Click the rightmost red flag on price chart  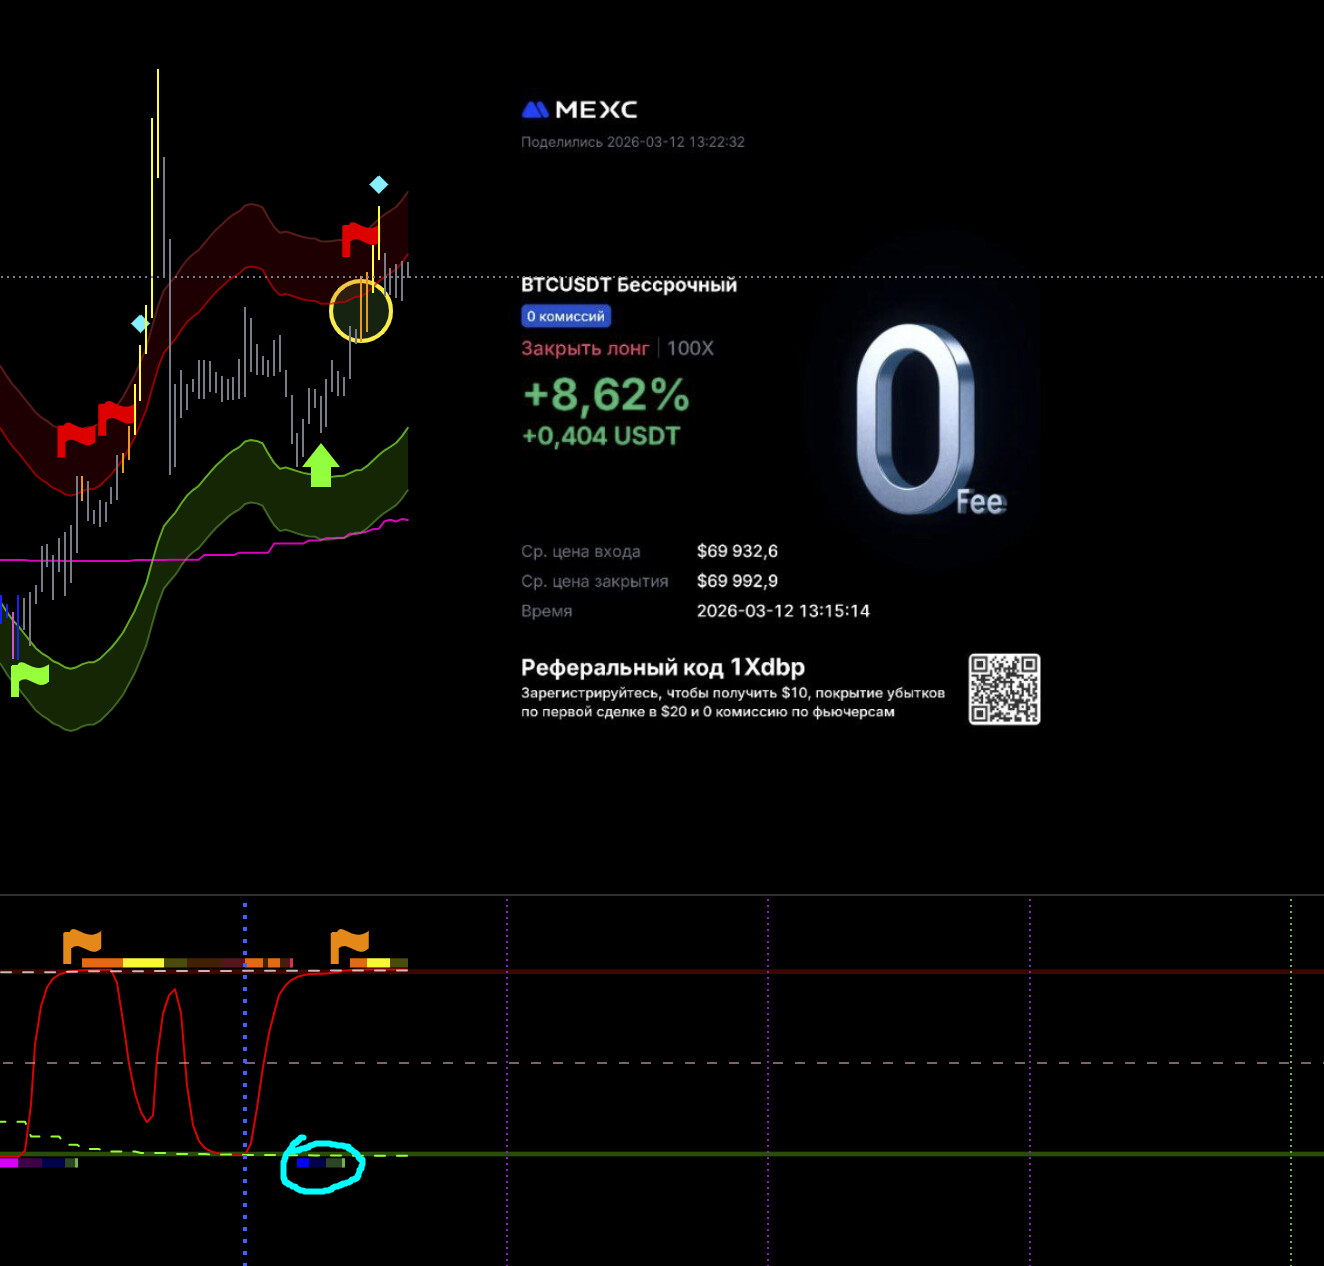pyautogui.click(x=359, y=239)
